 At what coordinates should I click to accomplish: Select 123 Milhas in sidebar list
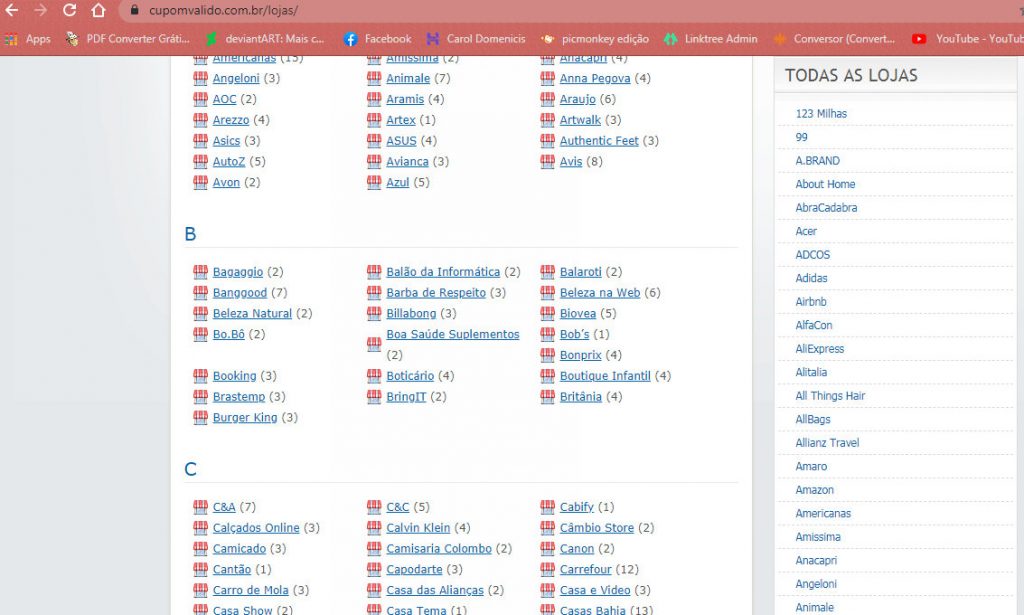(x=821, y=114)
